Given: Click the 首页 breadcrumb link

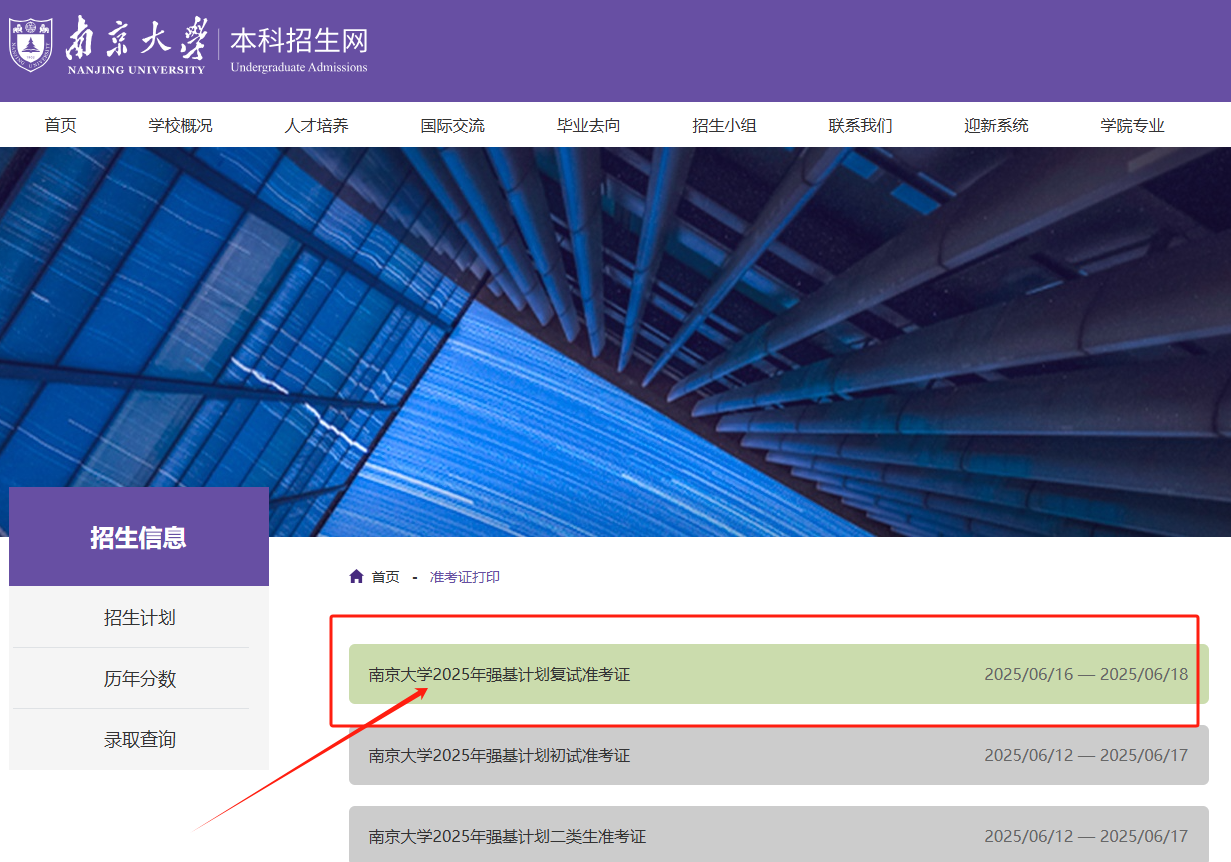Looking at the screenshot, I should click(x=386, y=577).
